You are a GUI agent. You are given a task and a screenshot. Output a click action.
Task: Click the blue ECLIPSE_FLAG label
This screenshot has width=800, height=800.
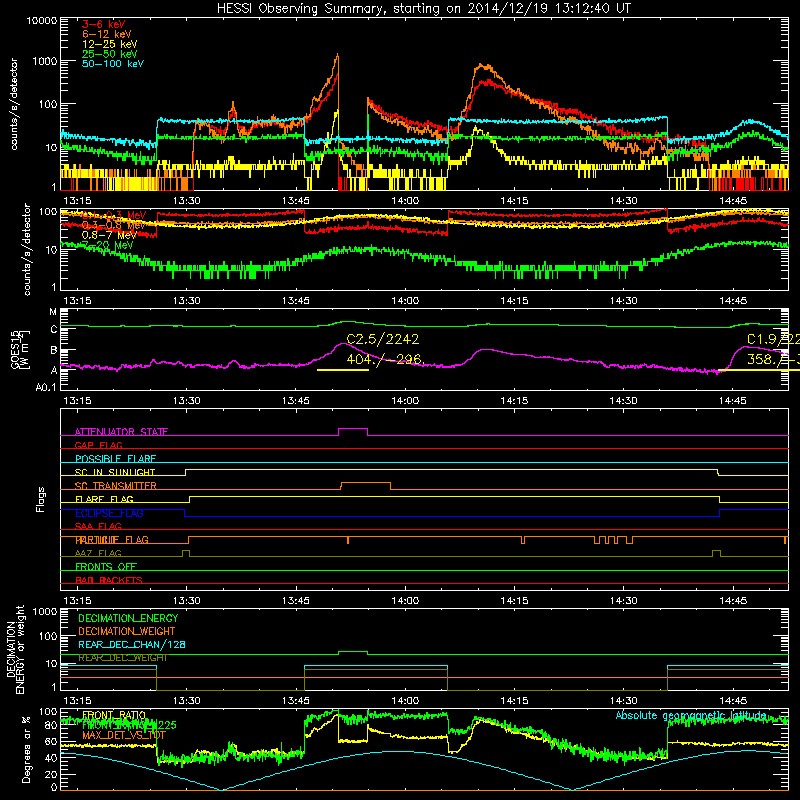click(x=109, y=513)
